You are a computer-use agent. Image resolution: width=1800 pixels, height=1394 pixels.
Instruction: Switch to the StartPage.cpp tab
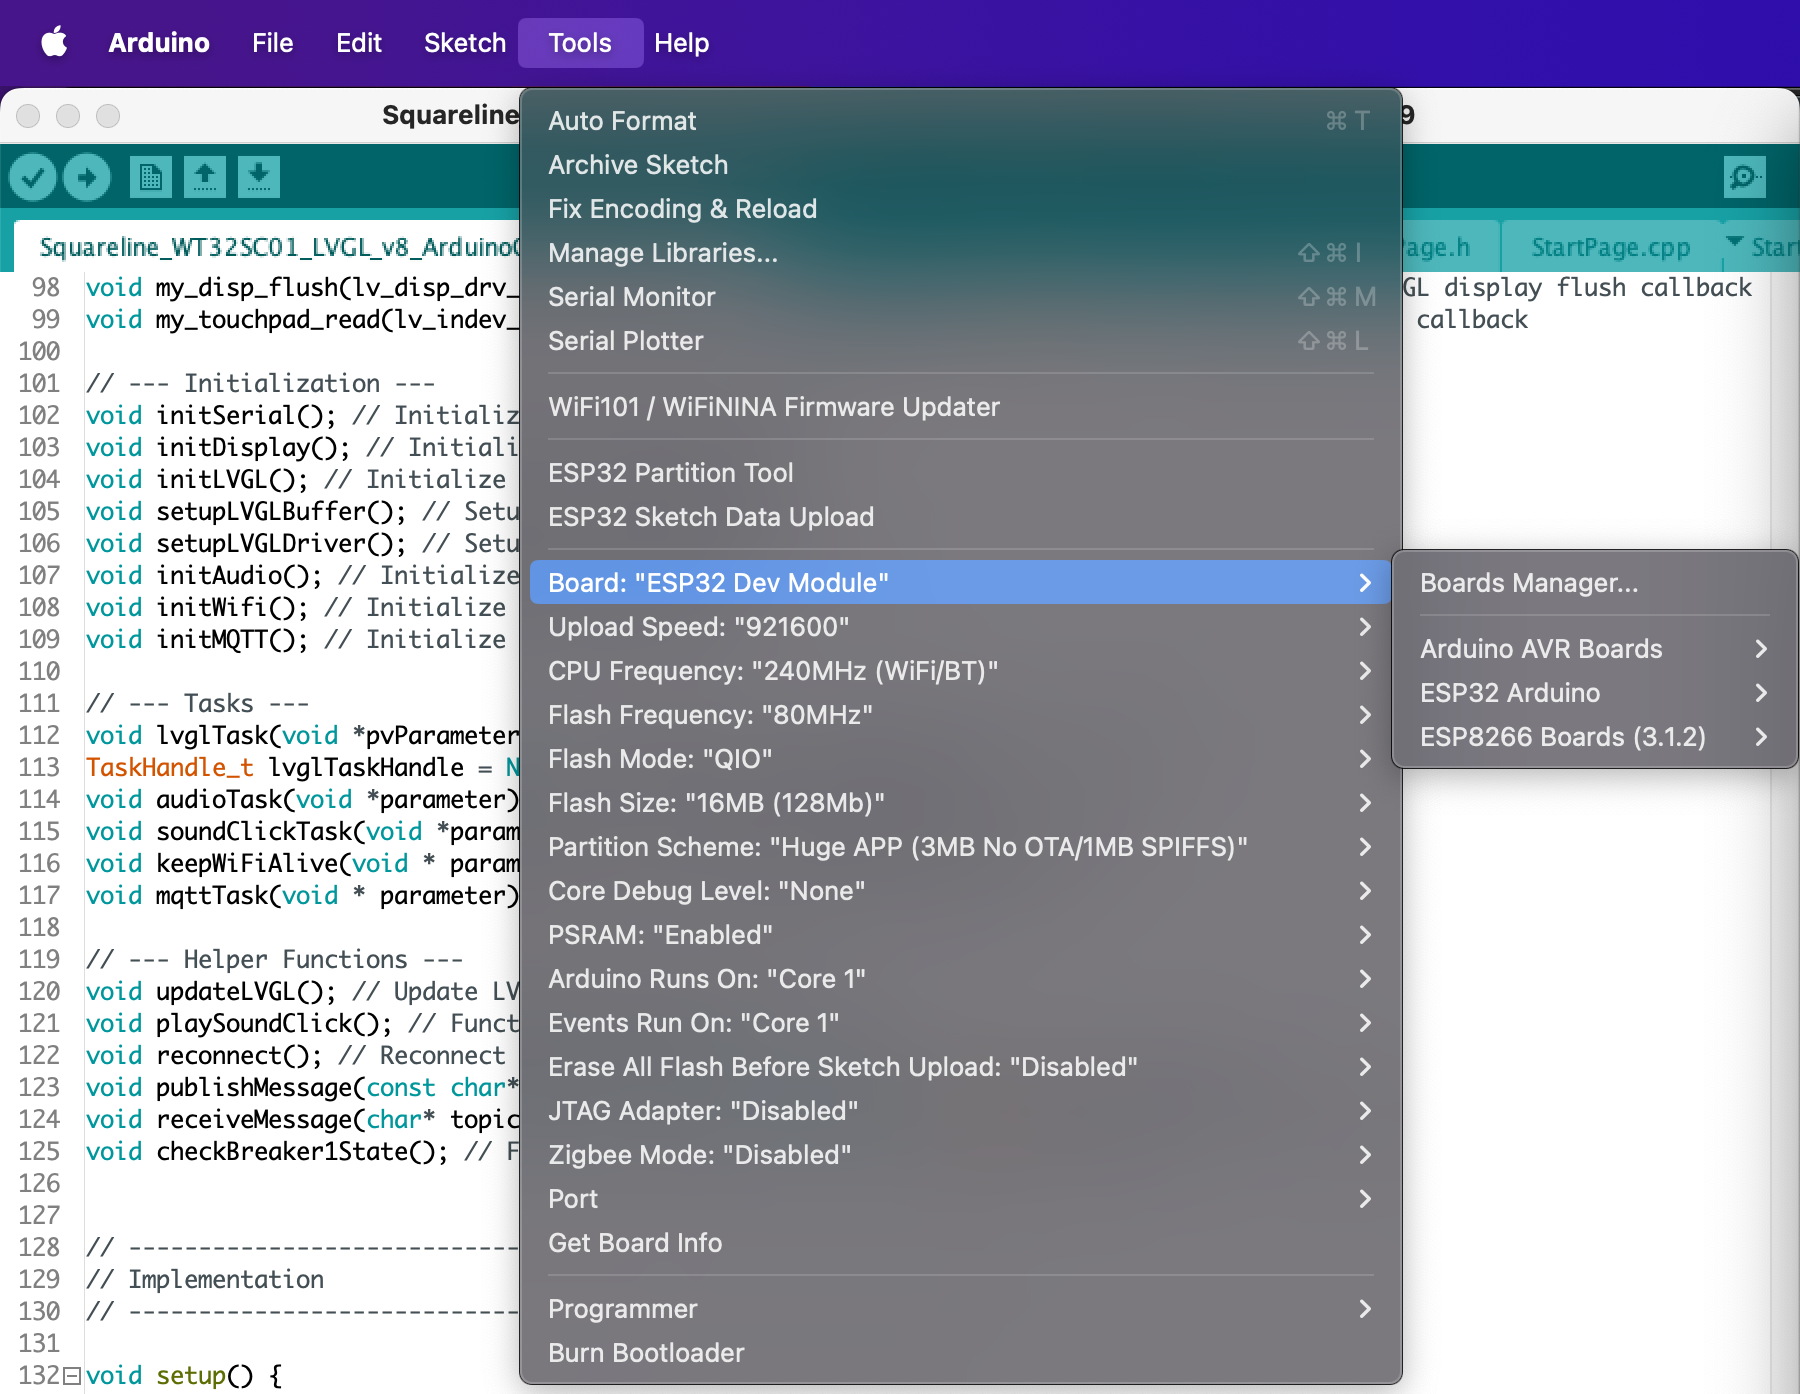coord(1611,247)
